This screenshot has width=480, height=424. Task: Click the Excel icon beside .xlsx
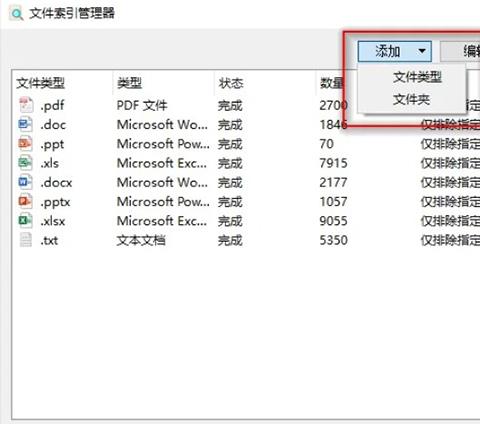pos(25,221)
